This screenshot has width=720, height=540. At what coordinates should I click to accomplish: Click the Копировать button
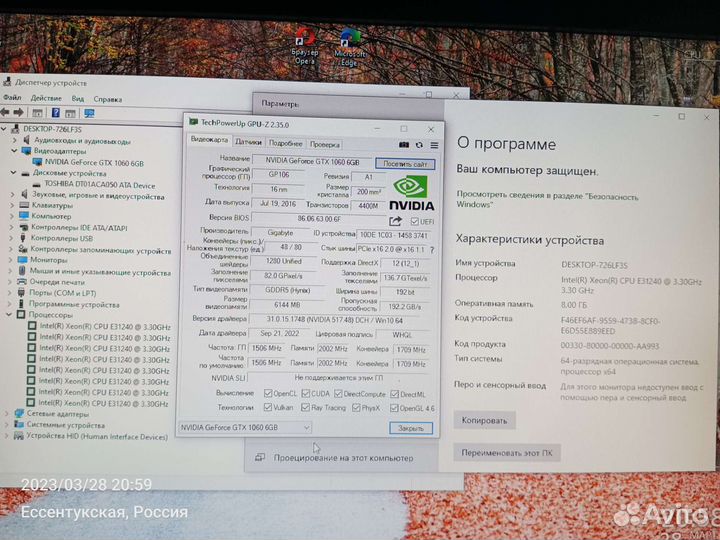click(x=484, y=420)
